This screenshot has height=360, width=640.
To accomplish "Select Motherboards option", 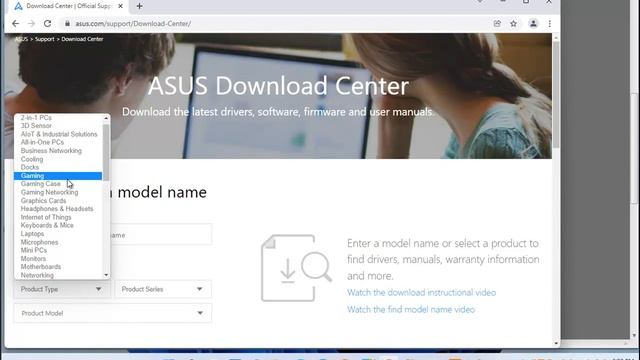I will pyautogui.click(x=58, y=267).
